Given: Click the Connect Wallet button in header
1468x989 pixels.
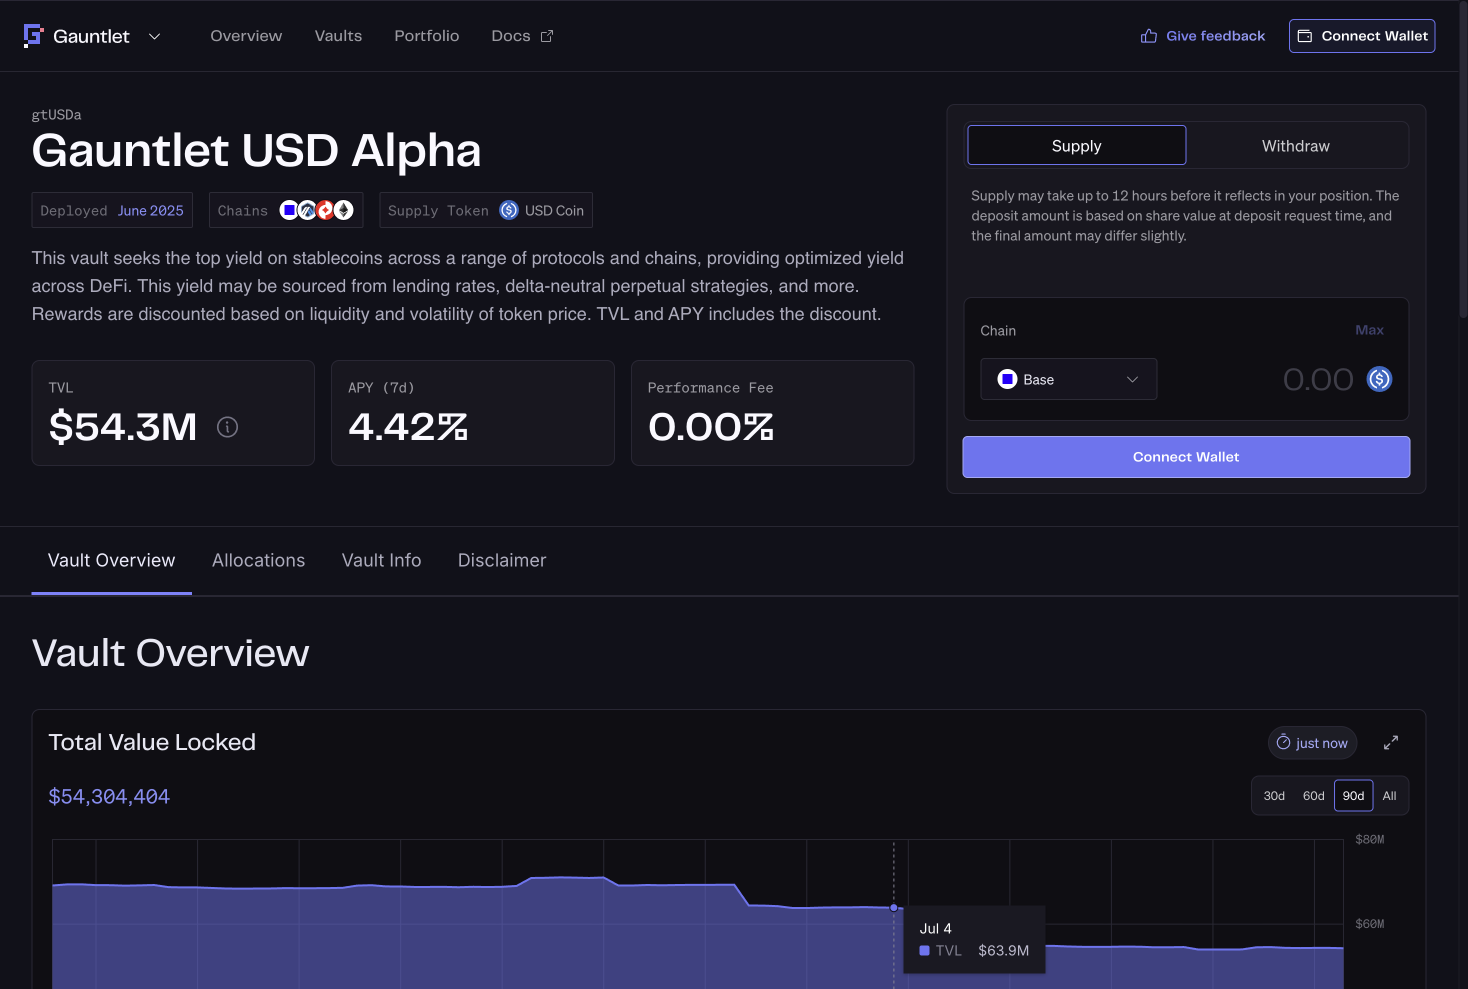Looking at the screenshot, I should click(x=1362, y=36).
